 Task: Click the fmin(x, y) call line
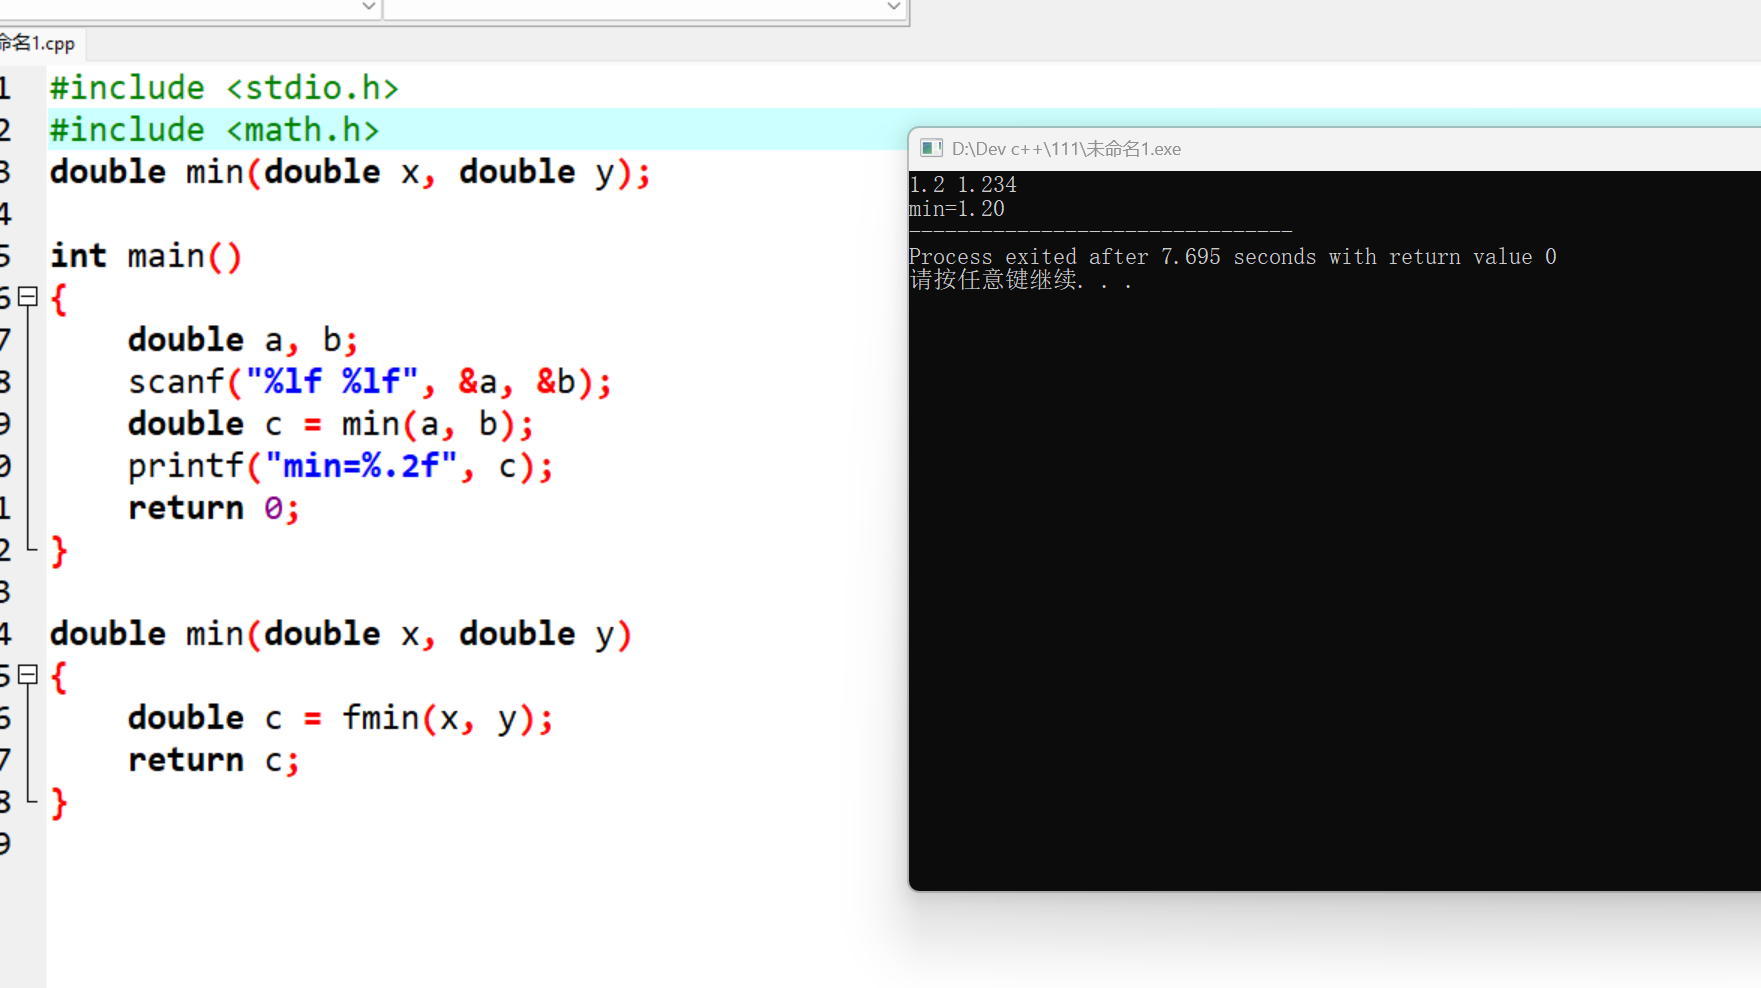pyautogui.click(x=341, y=718)
